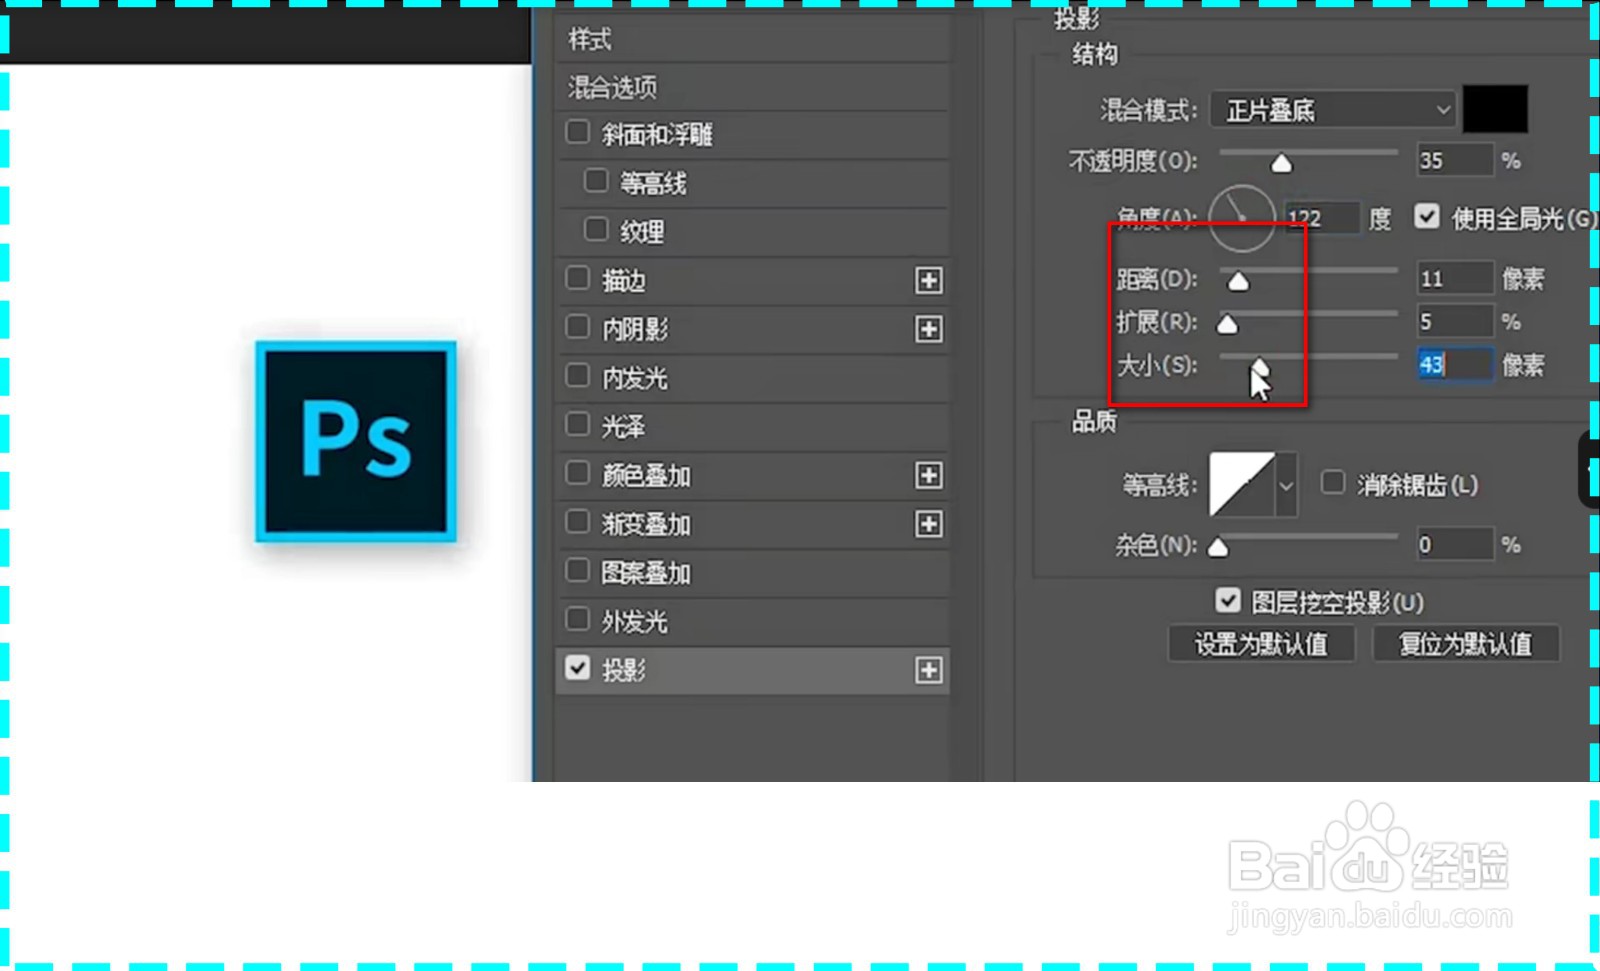This screenshot has width=1600, height=971.
Task: Click the angle dial for 角度
Action: (x=1242, y=217)
